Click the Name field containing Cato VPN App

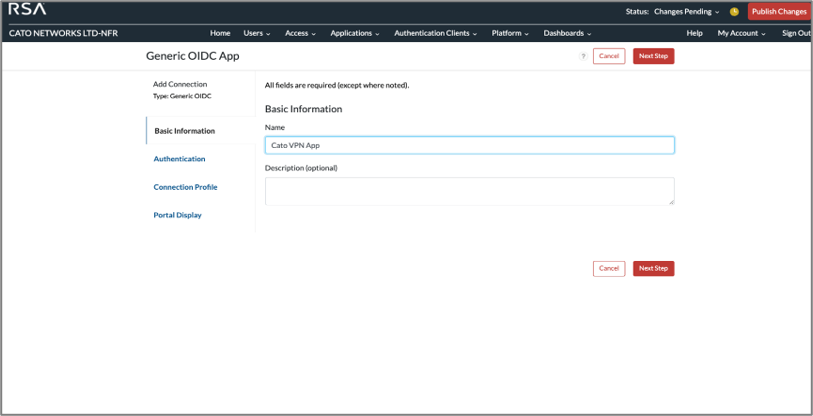(470, 145)
